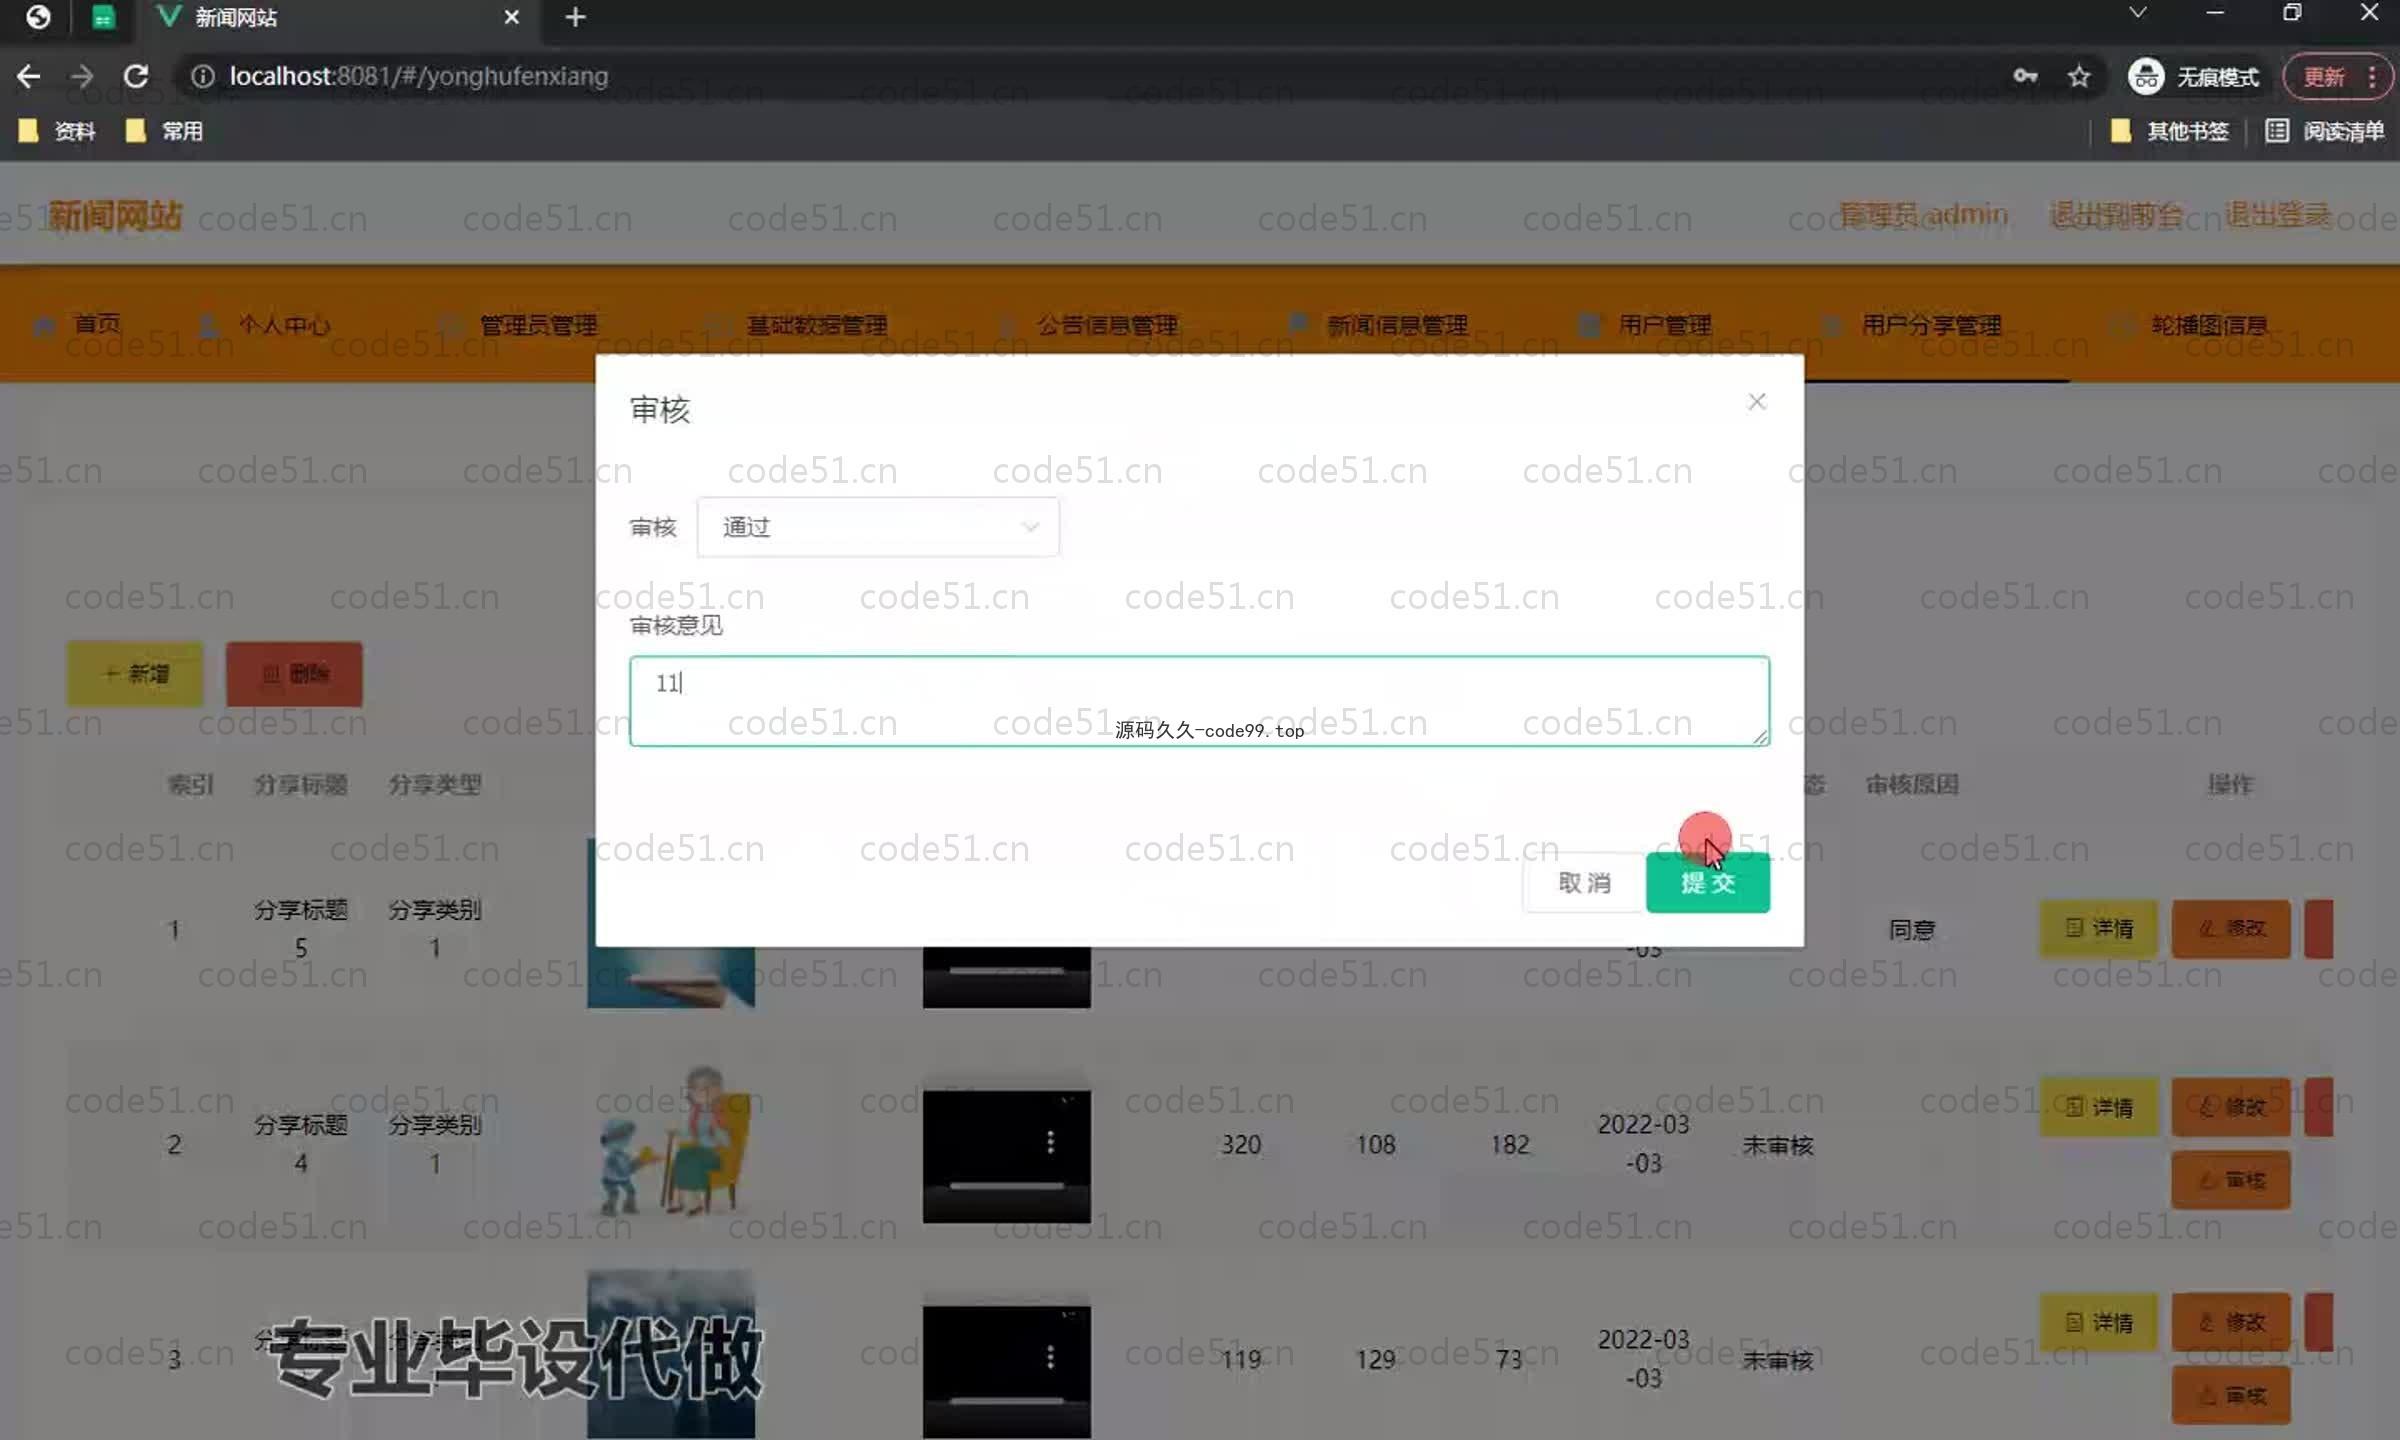Click the yellow 新增 add button
Image resolution: width=2400 pixels, height=1440 pixels.
tap(135, 674)
